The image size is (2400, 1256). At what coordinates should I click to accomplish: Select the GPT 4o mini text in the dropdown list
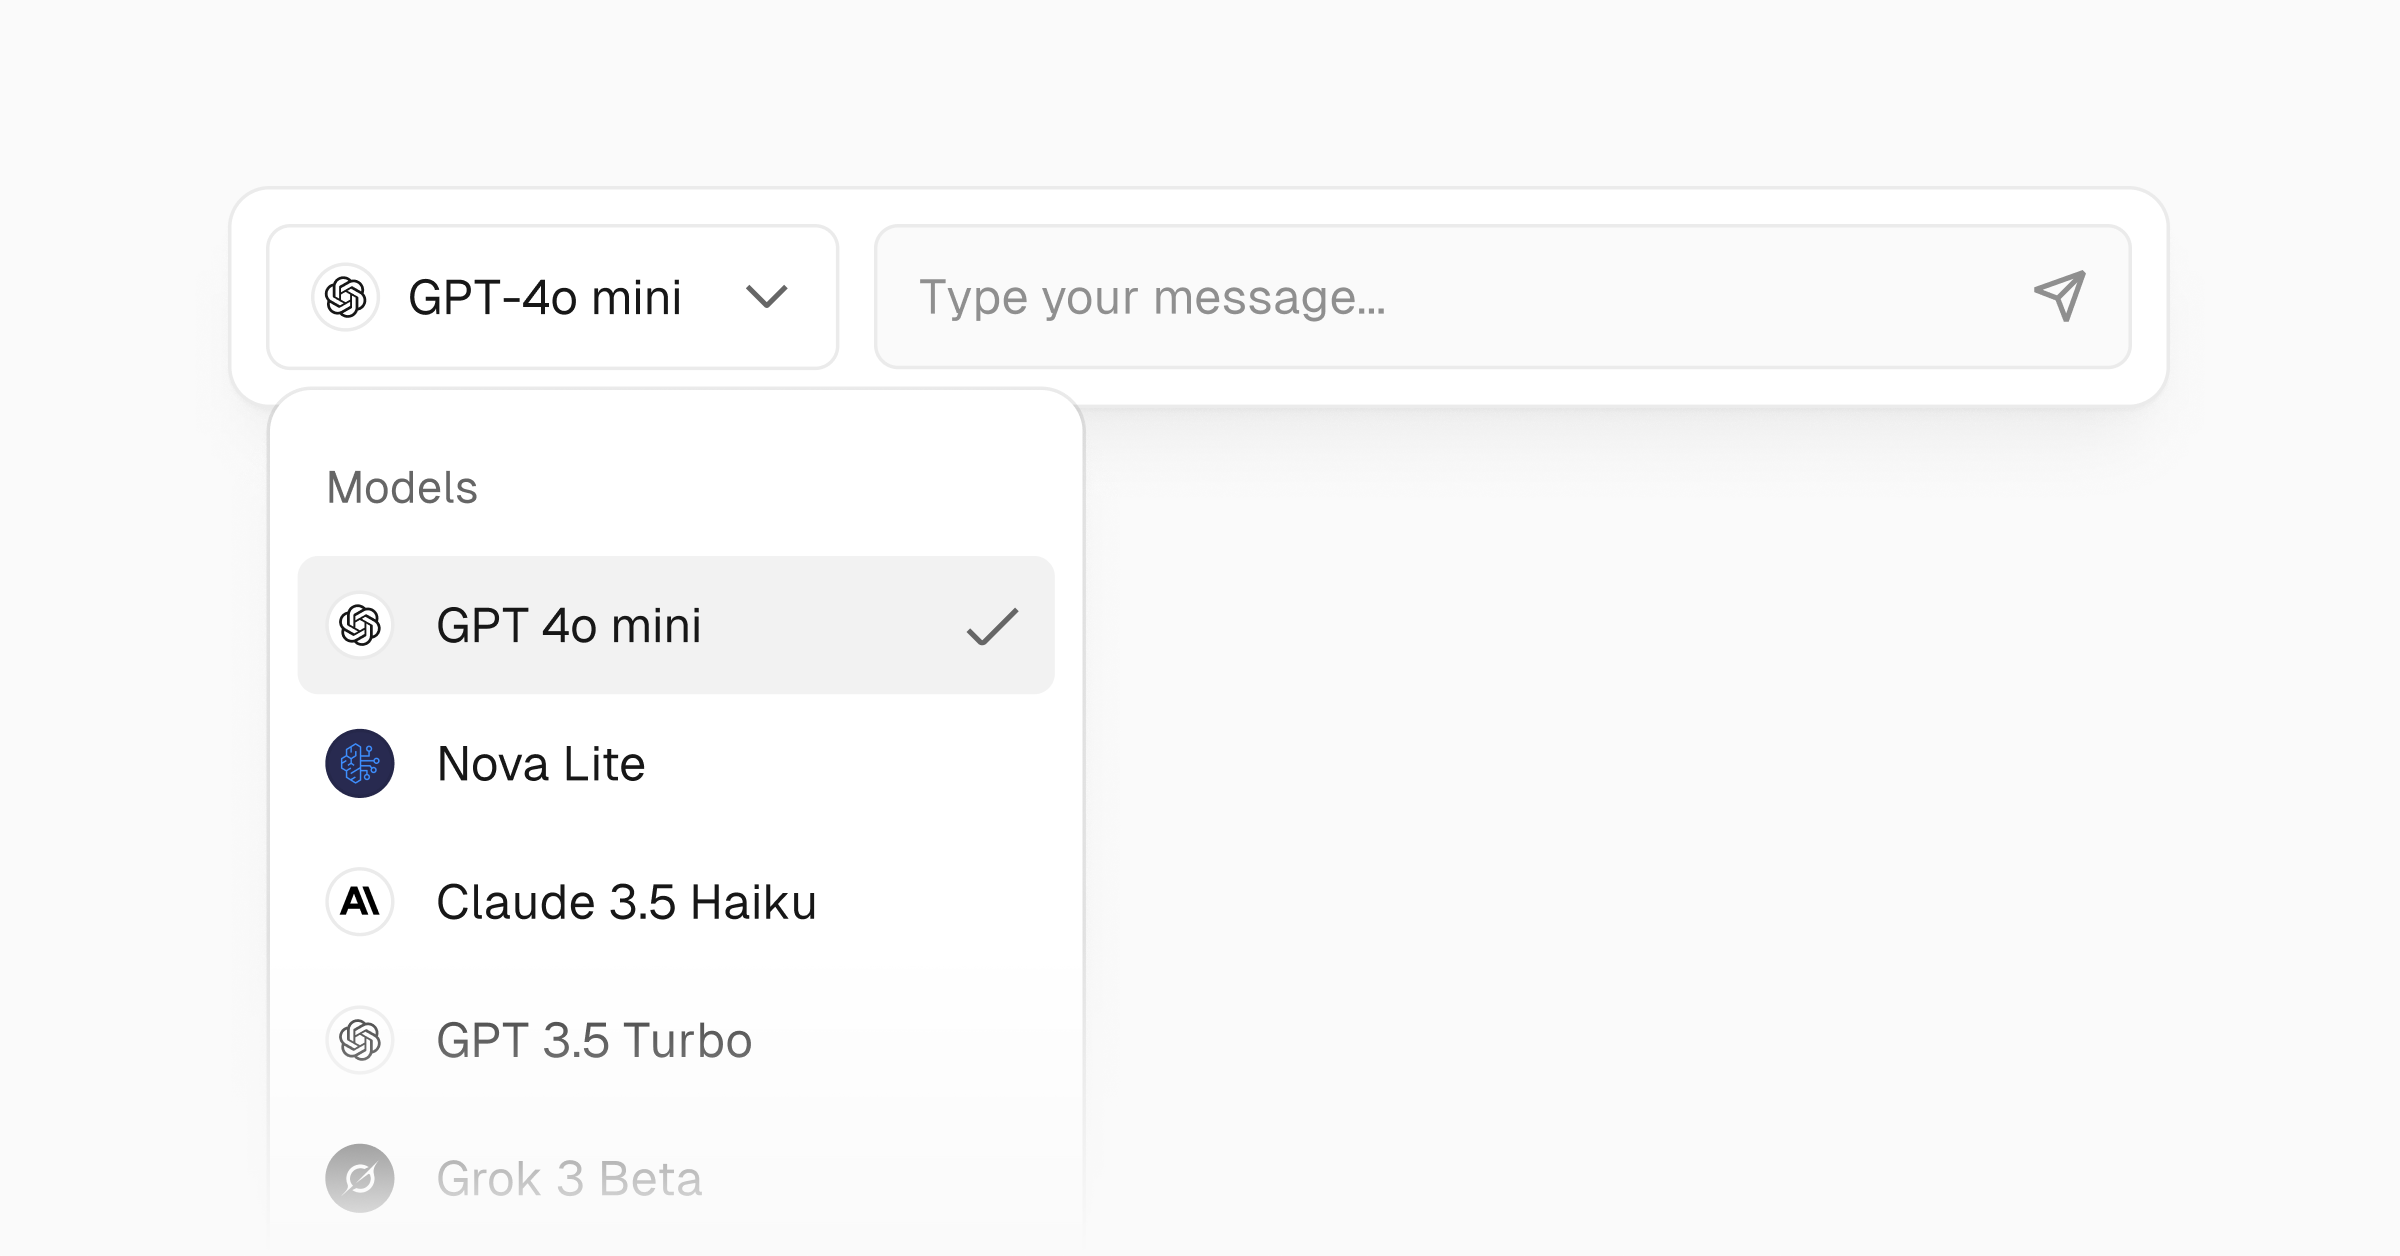coord(569,626)
